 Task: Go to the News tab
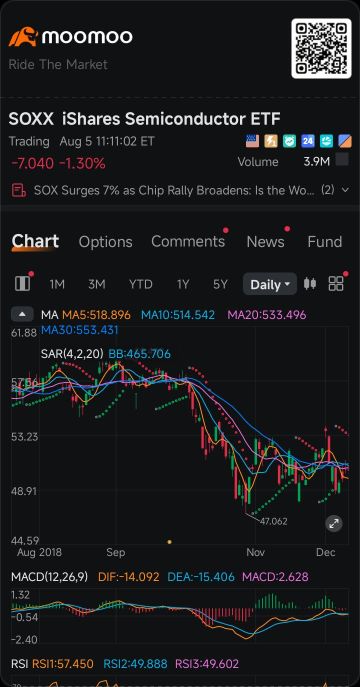point(265,241)
